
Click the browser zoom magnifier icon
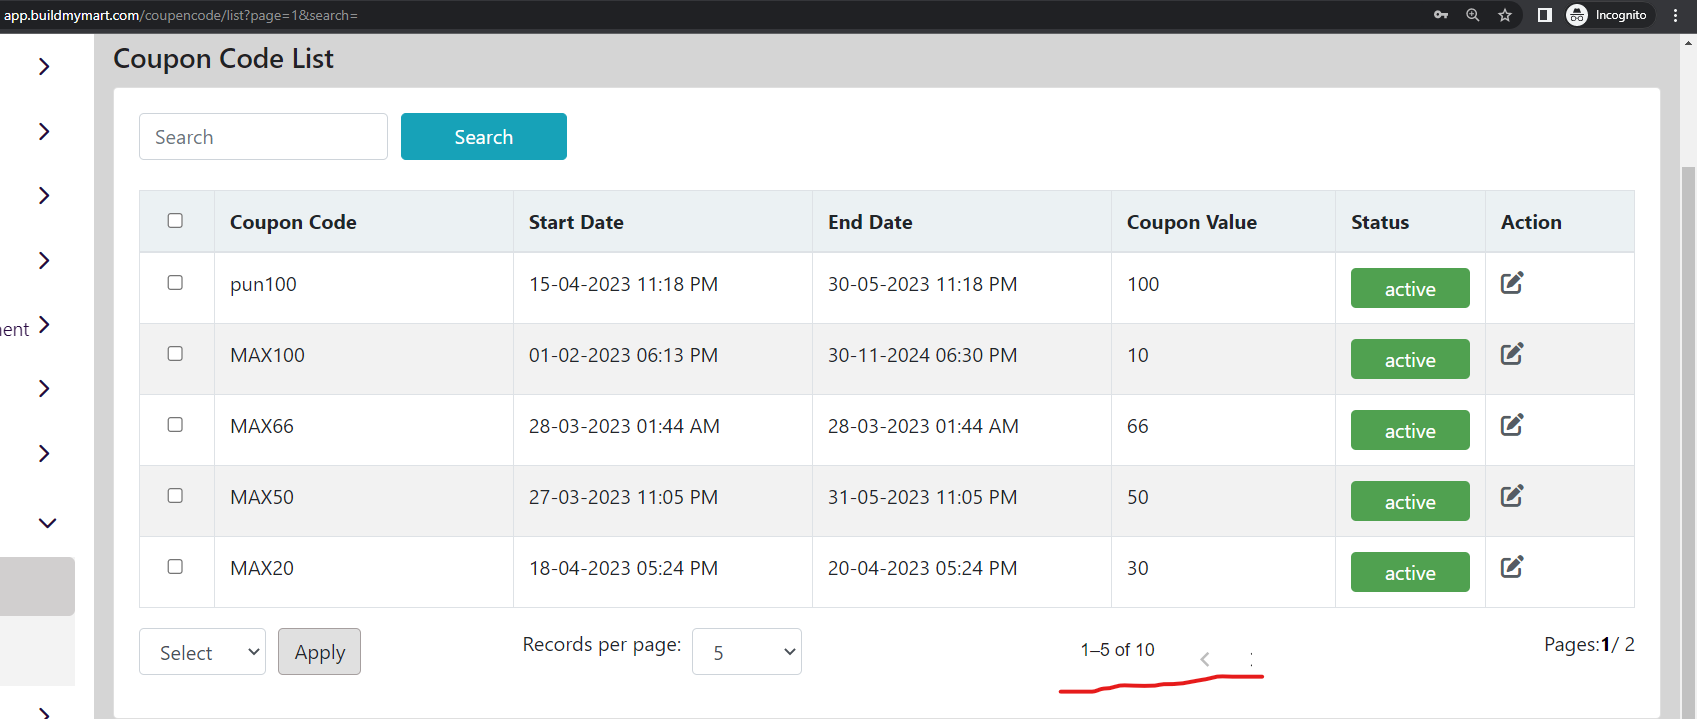click(1473, 15)
